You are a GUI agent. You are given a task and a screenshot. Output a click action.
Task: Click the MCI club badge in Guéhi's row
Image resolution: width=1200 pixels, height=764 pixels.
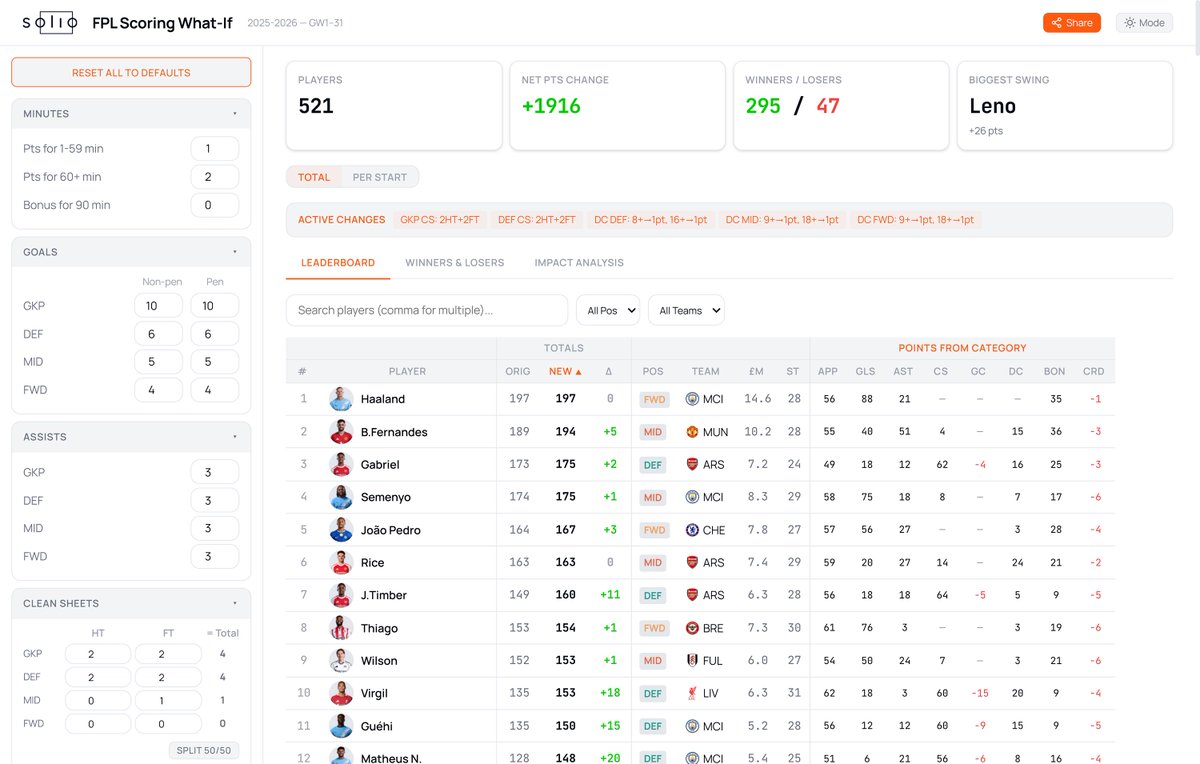pos(692,726)
